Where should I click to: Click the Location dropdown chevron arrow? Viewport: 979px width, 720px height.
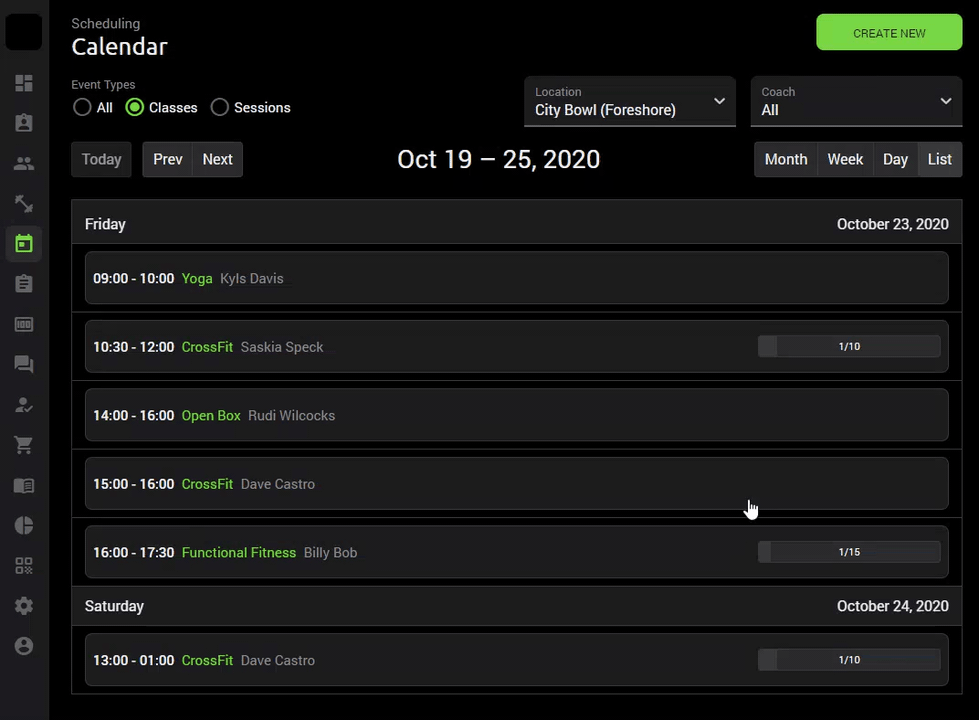click(719, 101)
